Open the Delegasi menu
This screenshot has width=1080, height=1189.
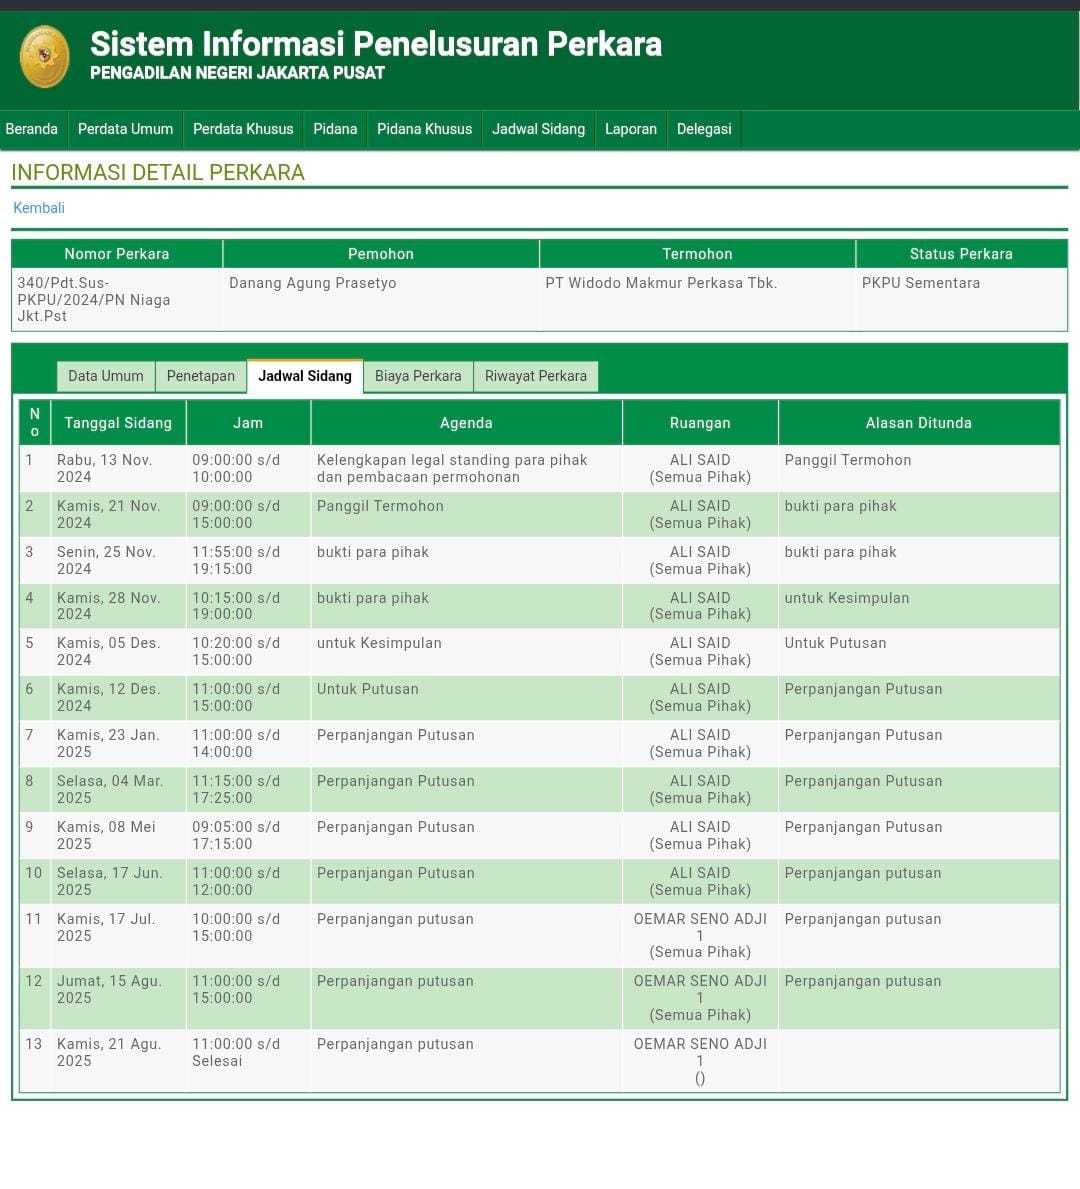pyautogui.click(x=704, y=129)
